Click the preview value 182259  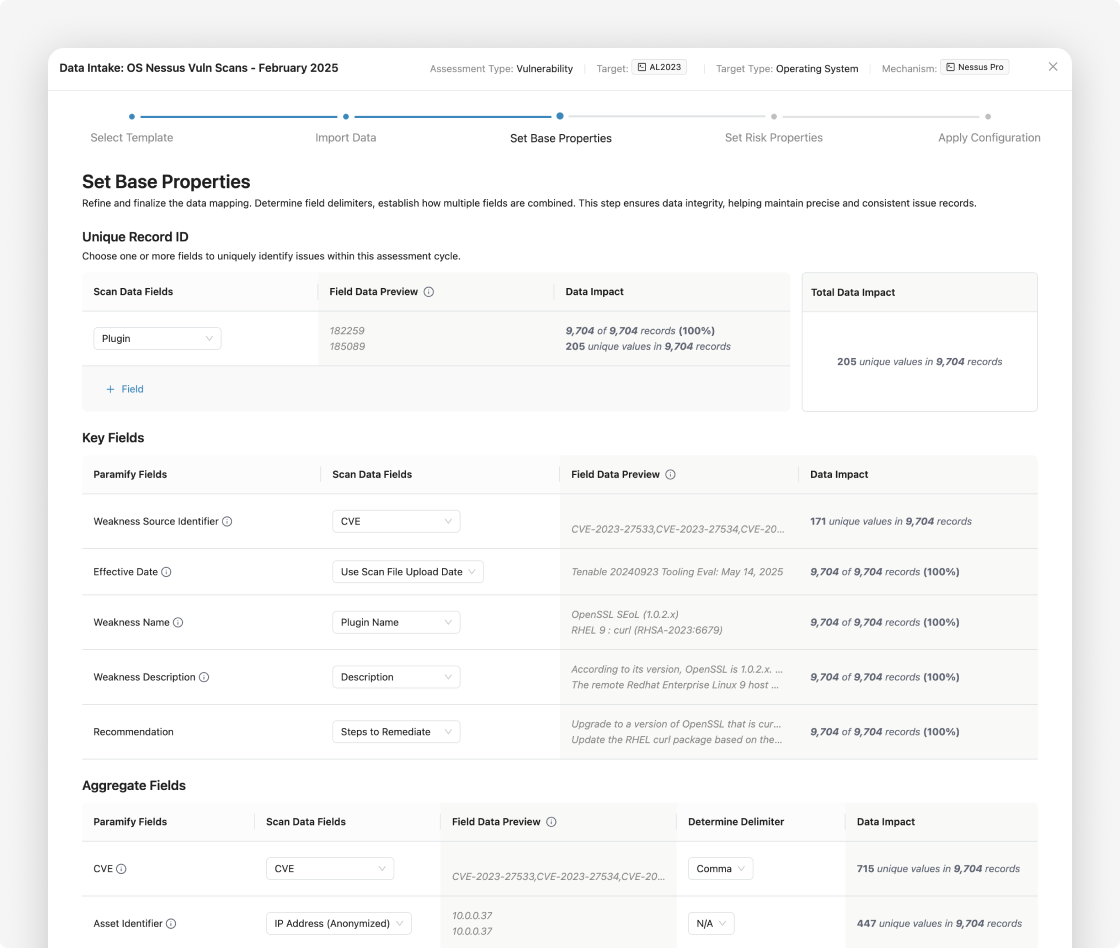(347, 331)
